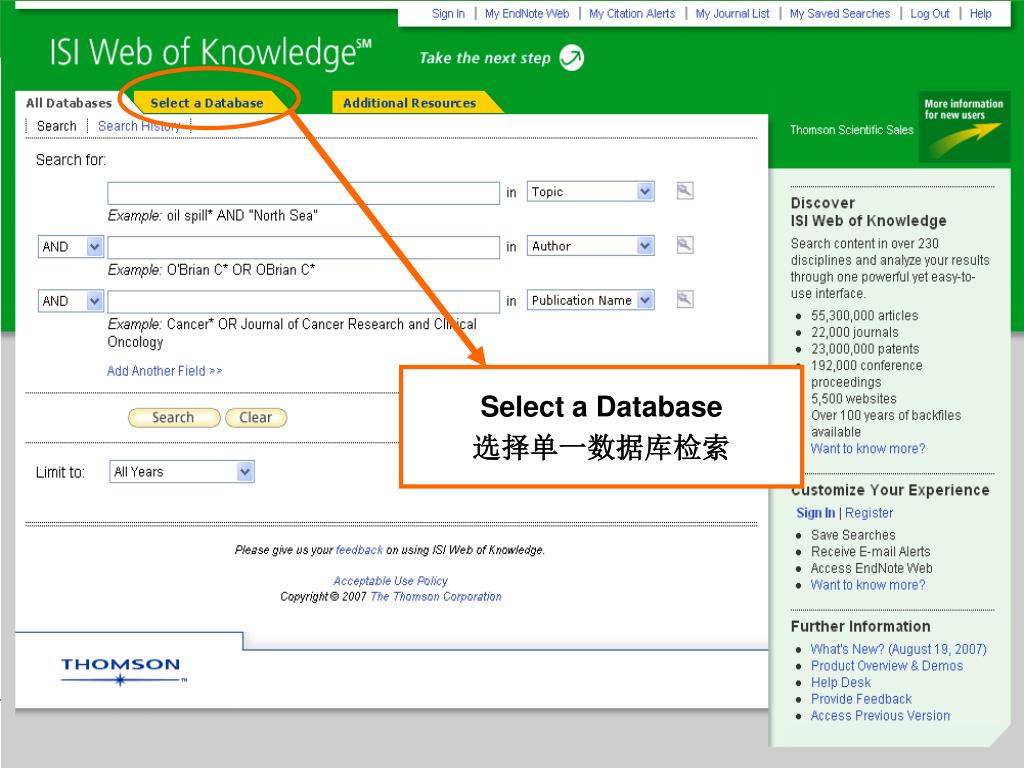1024x768 pixels.
Task: Select the Search sub-tab
Action: tap(57, 126)
